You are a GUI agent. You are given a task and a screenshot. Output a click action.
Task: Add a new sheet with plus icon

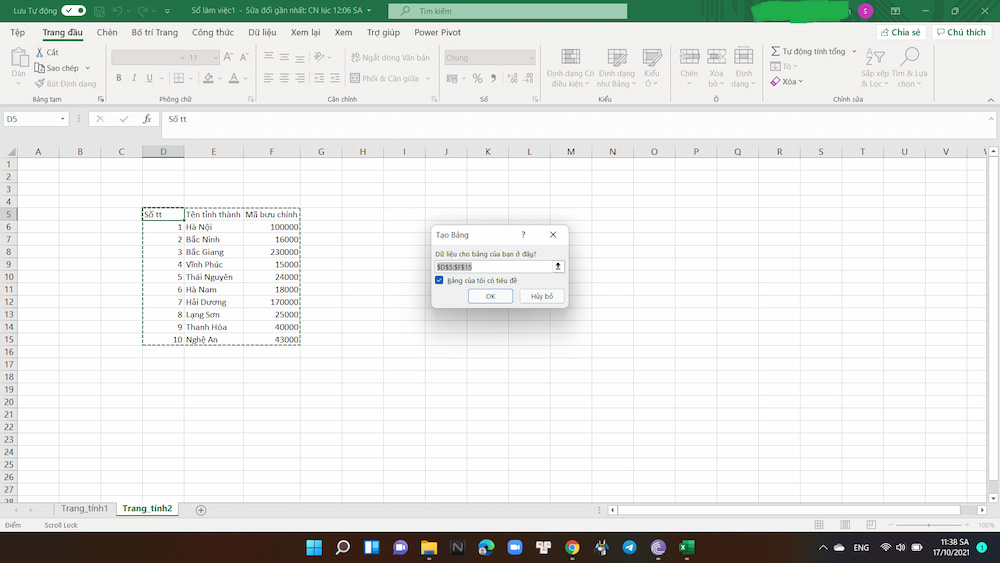click(201, 510)
